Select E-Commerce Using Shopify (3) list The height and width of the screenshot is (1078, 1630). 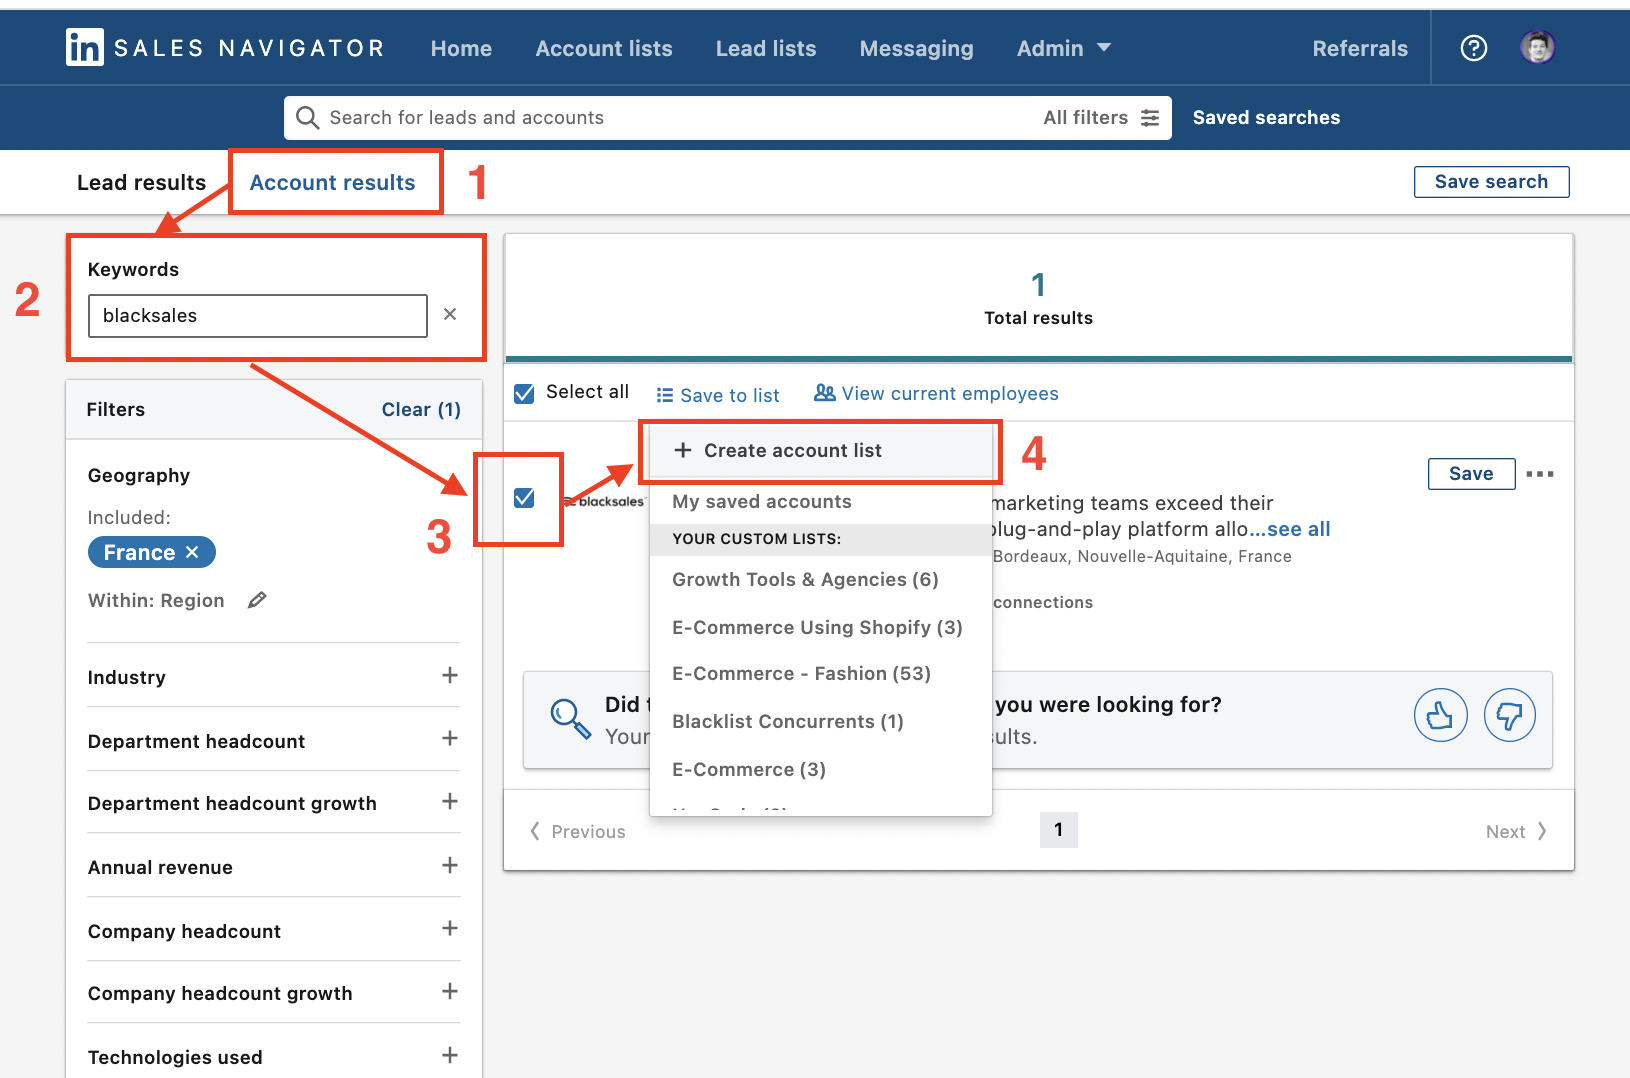click(817, 627)
